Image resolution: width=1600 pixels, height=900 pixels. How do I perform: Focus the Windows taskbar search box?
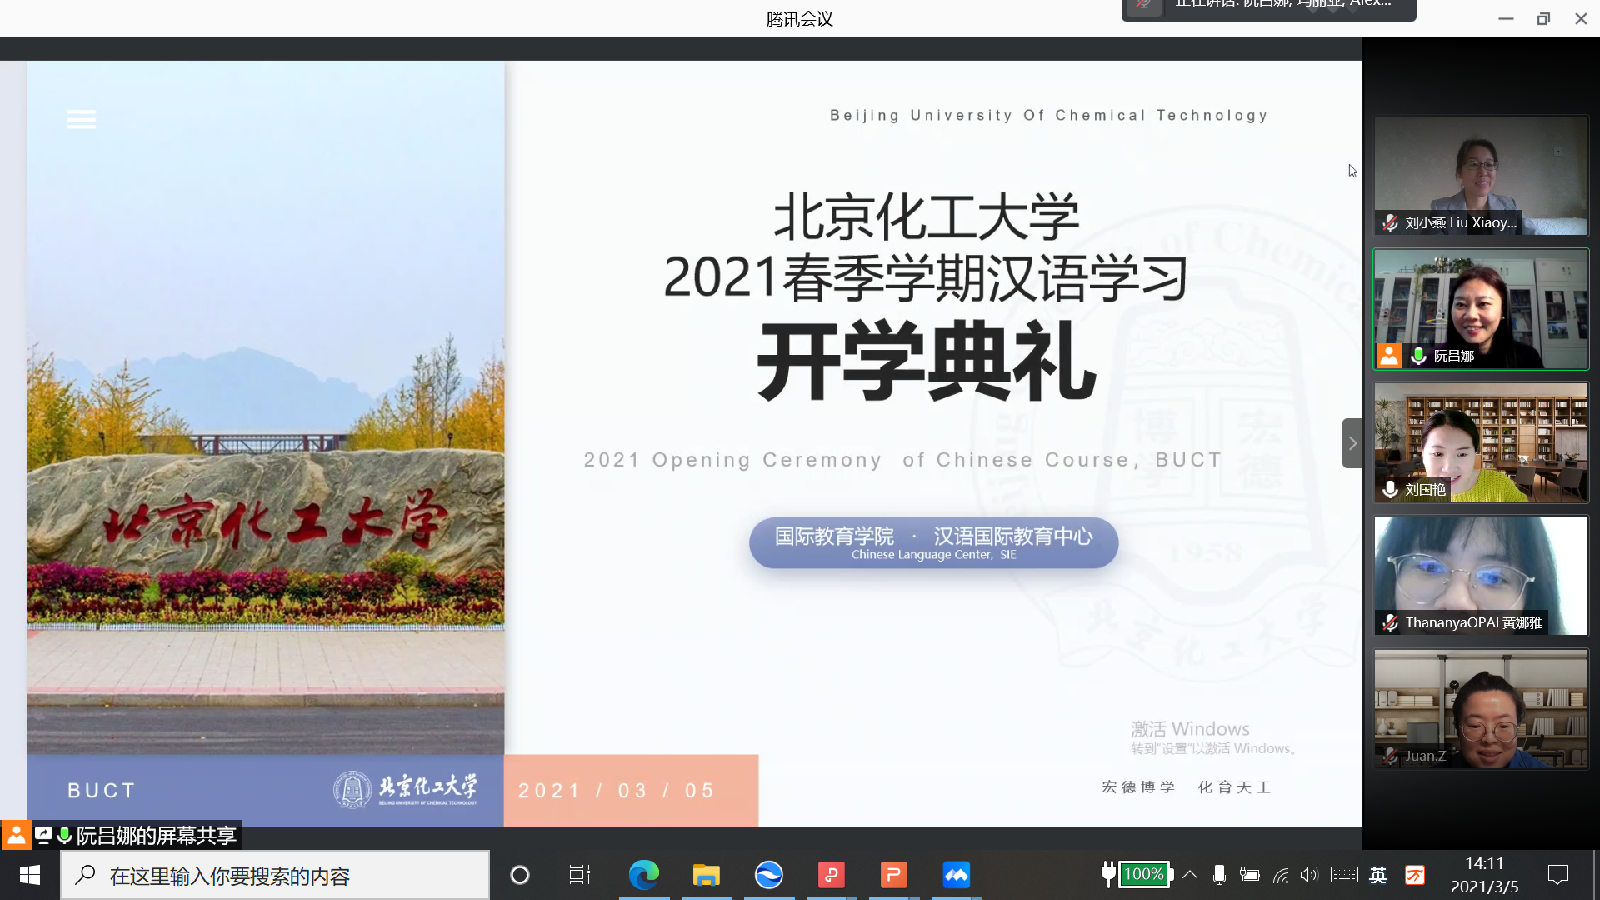275,876
